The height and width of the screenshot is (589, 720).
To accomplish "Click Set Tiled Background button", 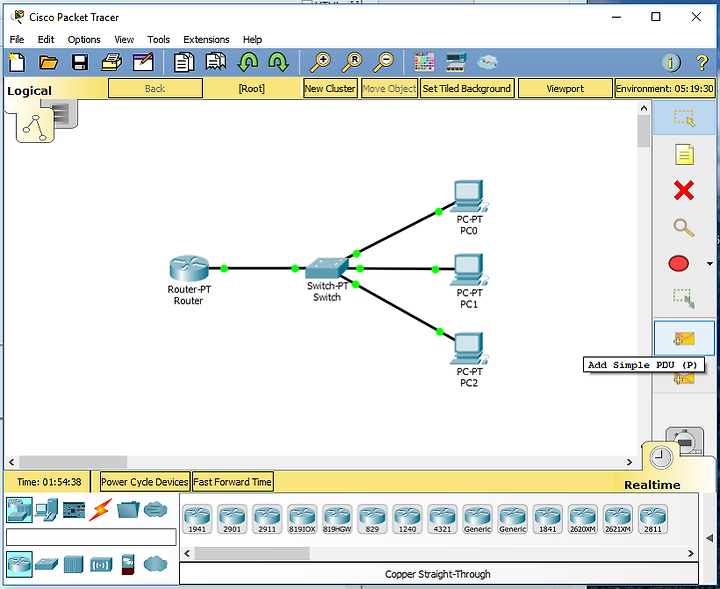I will tap(467, 88).
